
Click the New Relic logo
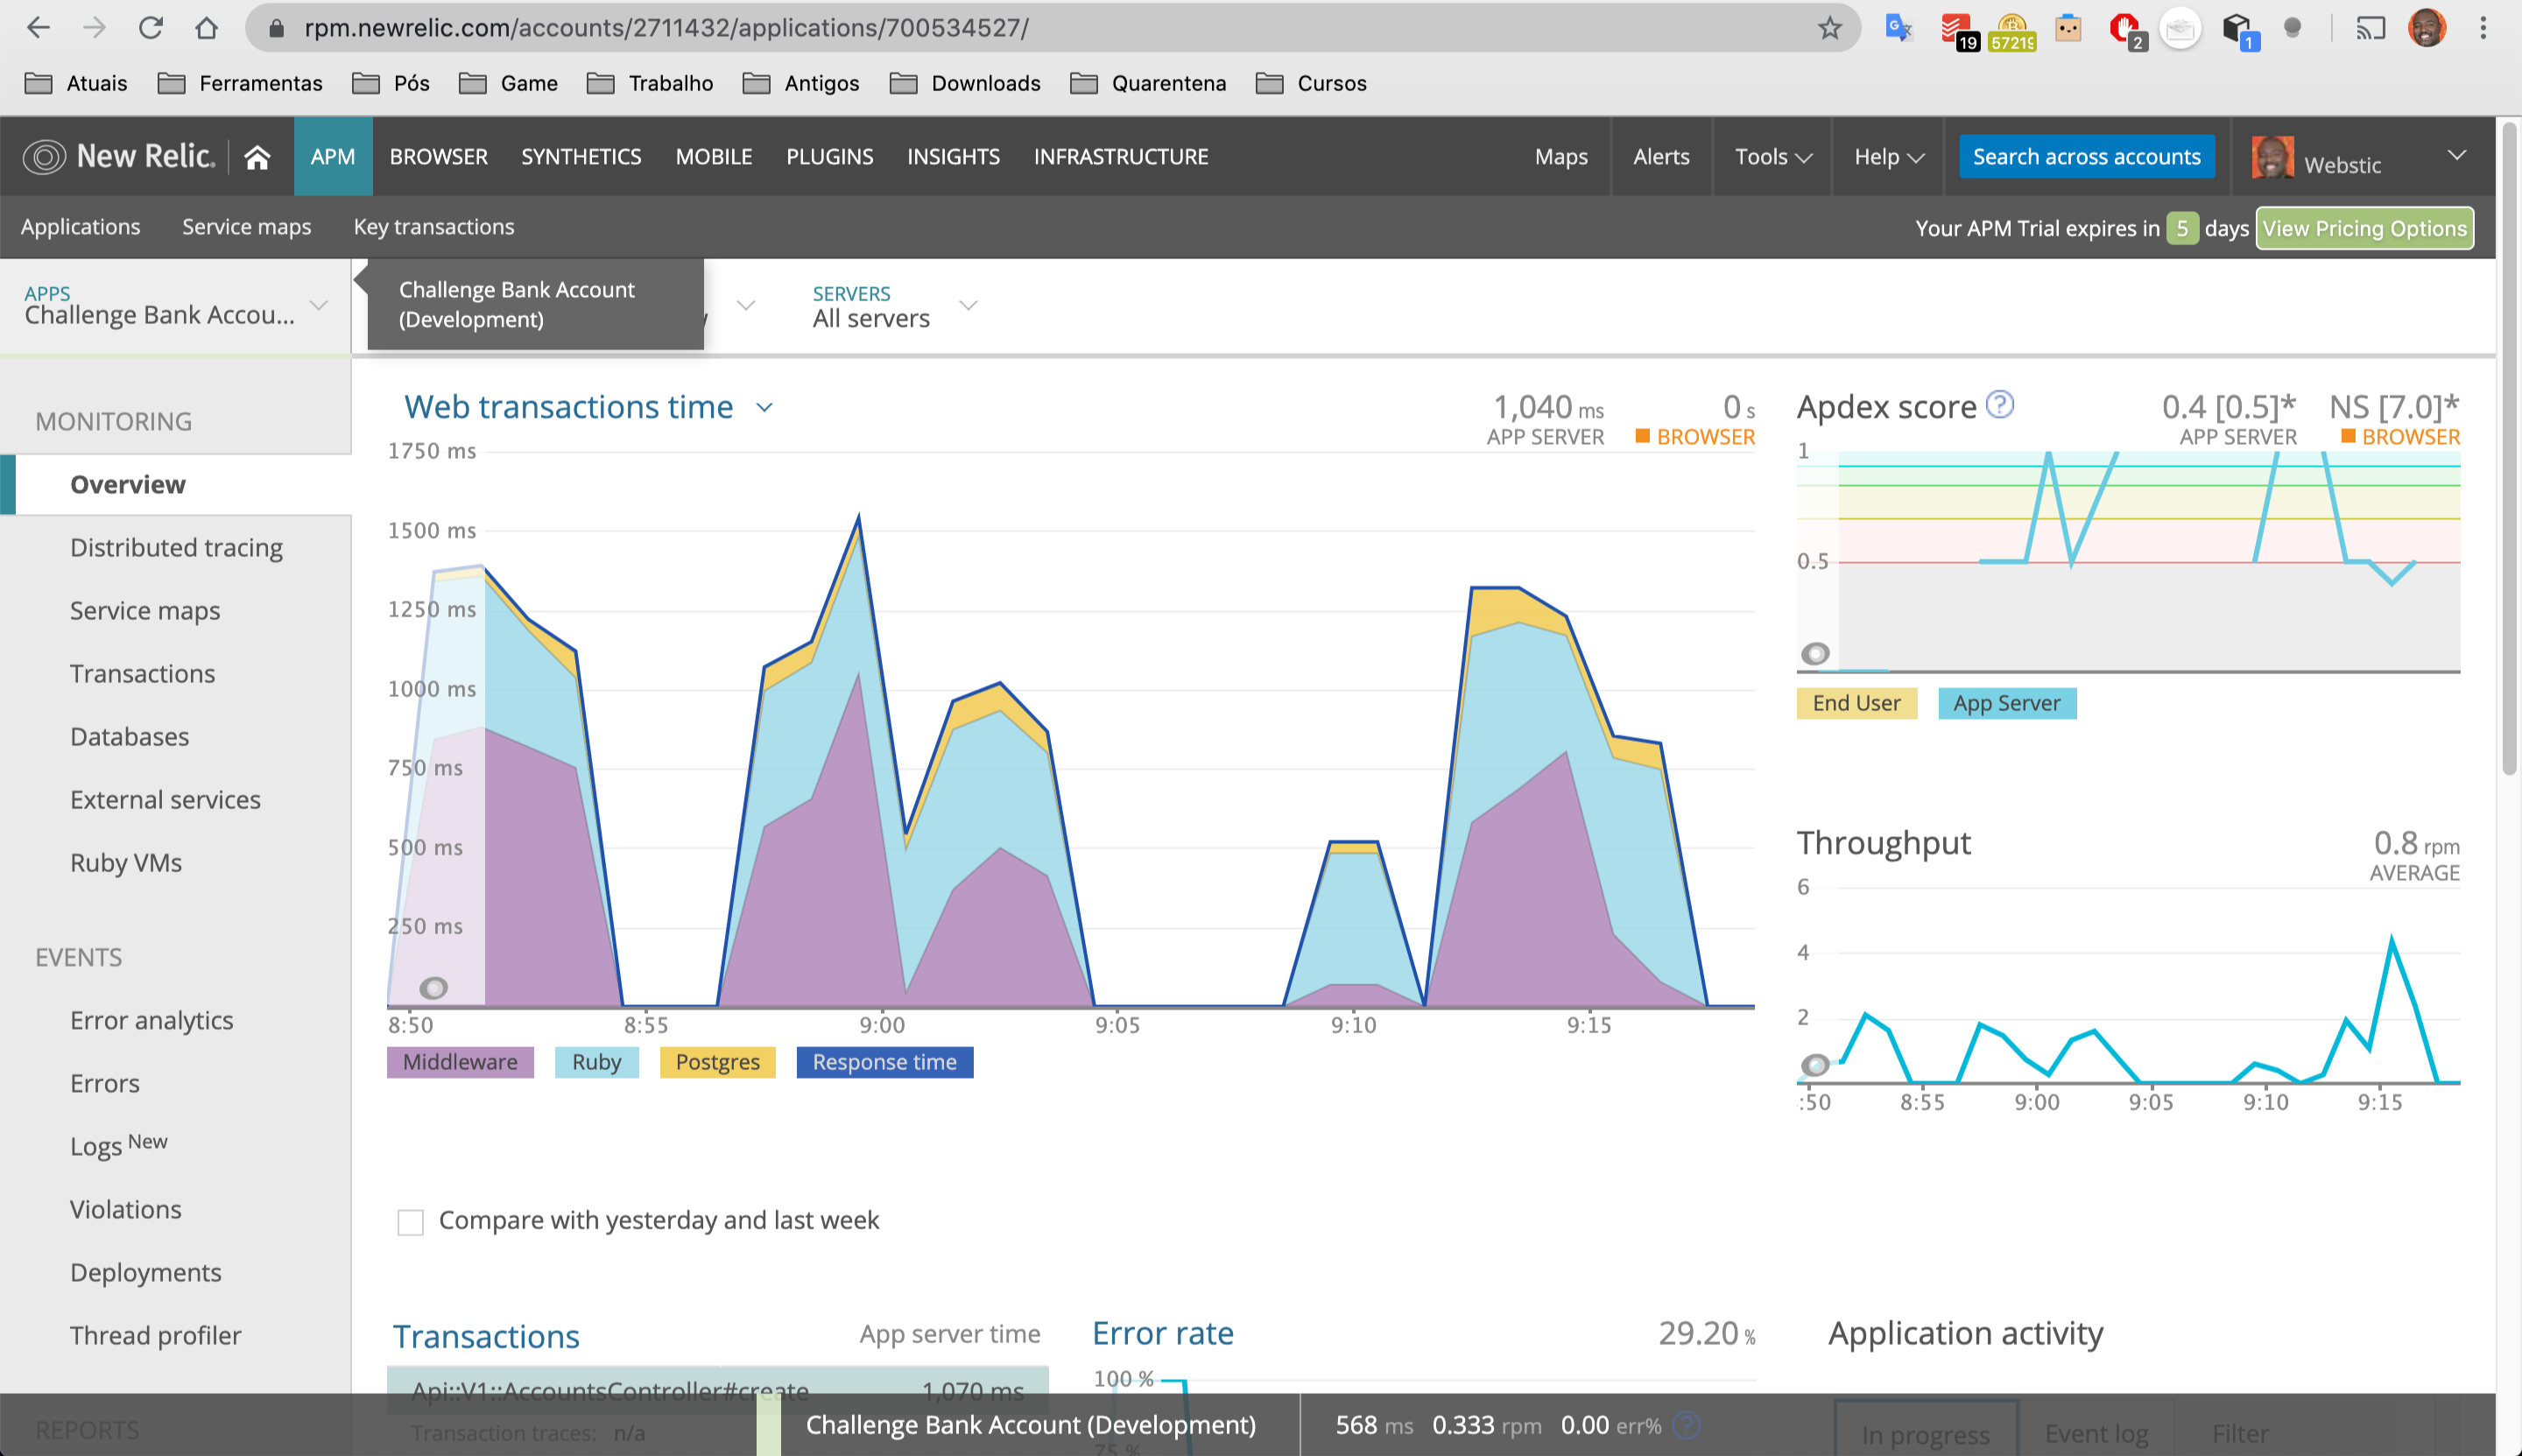click(x=120, y=157)
